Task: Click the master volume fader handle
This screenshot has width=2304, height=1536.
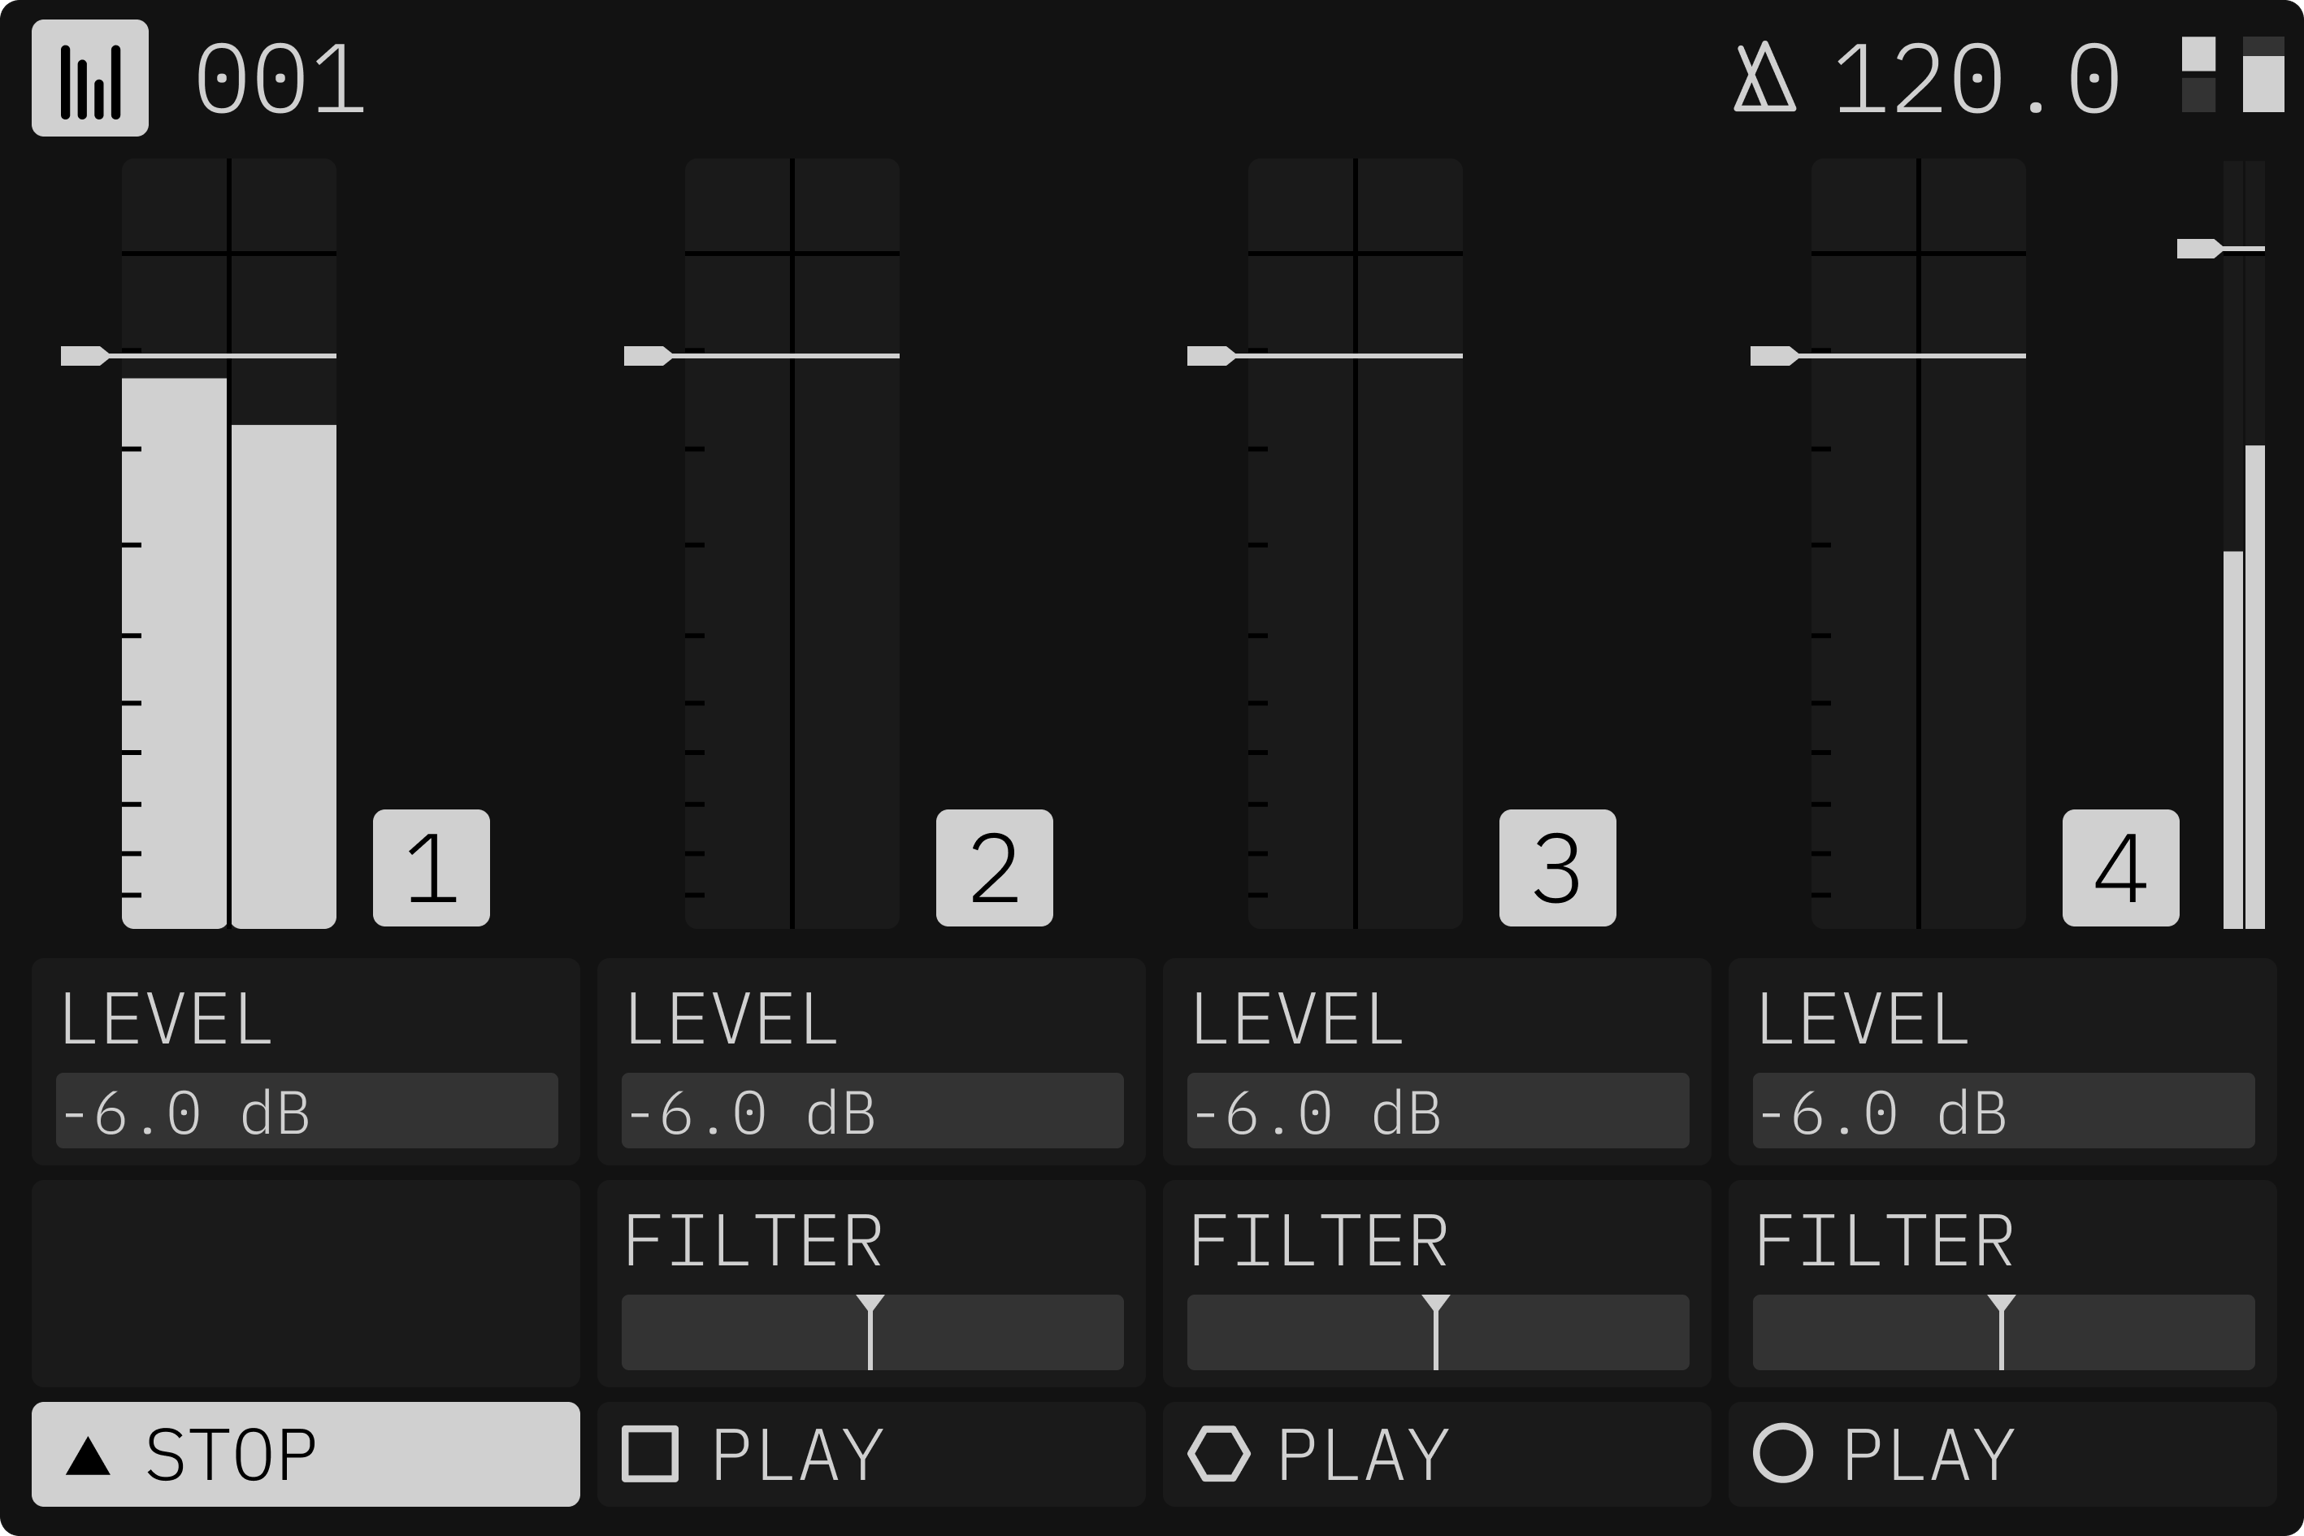Action: (2198, 248)
